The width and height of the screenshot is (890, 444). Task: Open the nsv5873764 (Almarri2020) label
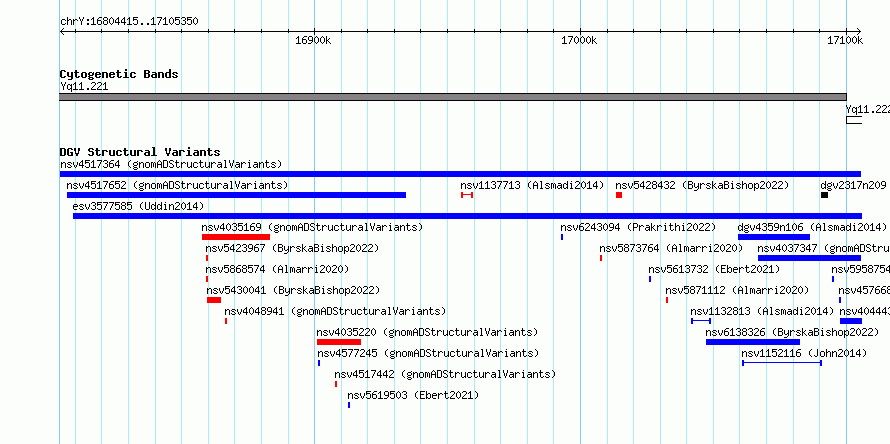click(x=671, y=249)
